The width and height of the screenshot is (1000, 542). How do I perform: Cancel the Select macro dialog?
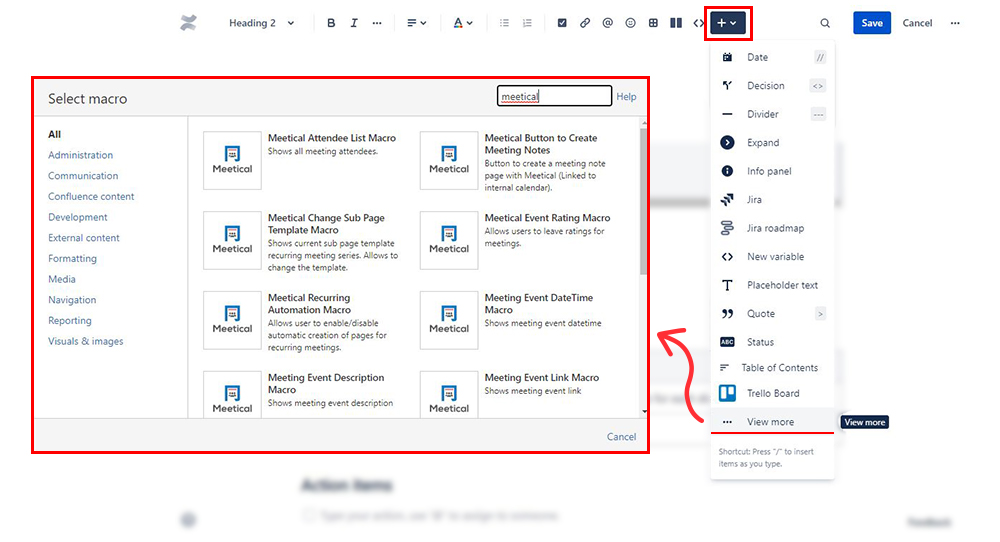[x=621, y=437]
